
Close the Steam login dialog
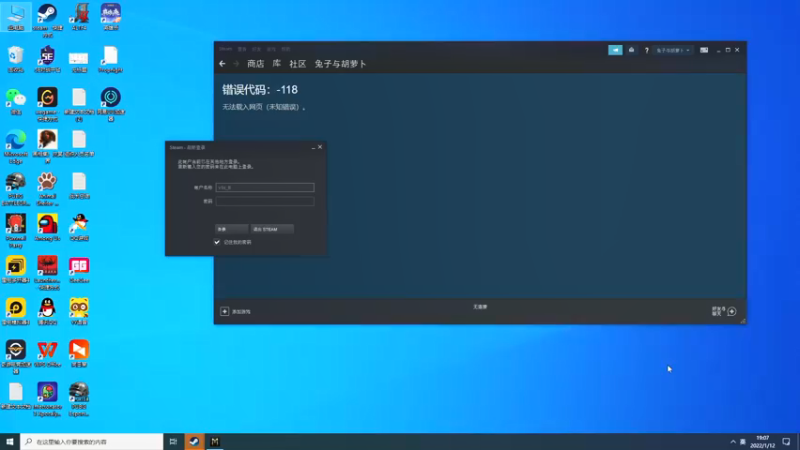point(320,147)
